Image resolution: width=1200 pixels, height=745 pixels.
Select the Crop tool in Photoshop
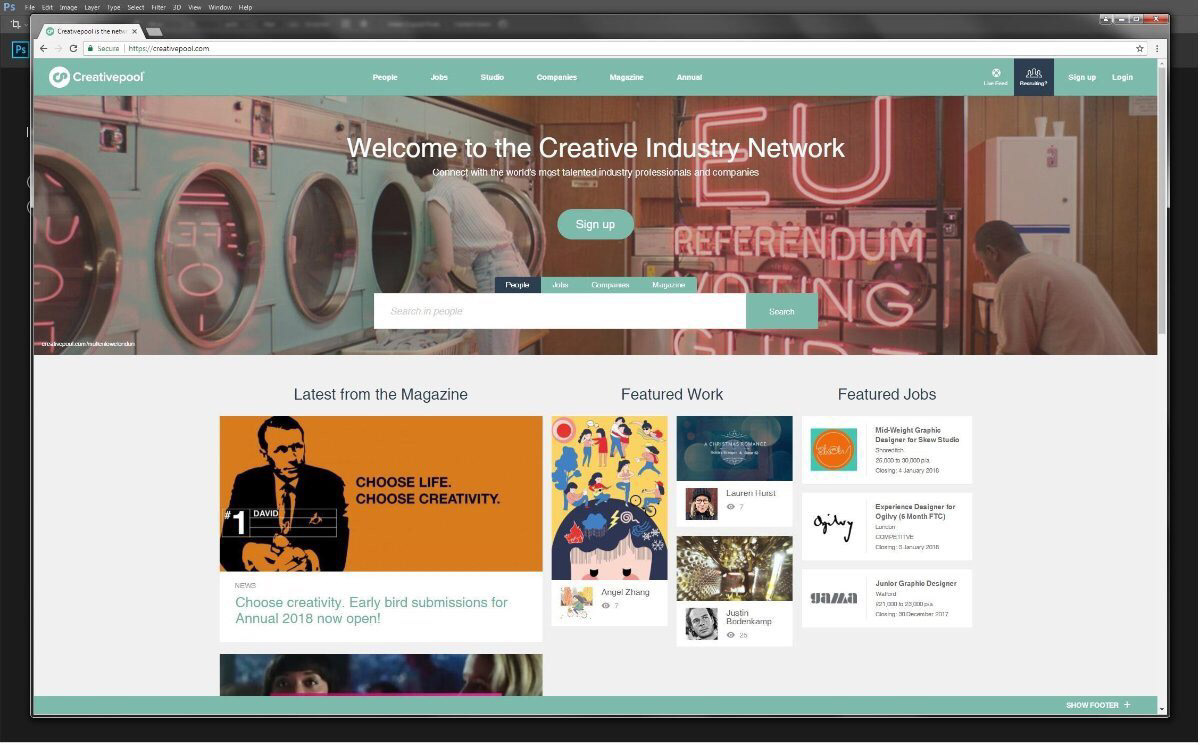click(16, 24)
